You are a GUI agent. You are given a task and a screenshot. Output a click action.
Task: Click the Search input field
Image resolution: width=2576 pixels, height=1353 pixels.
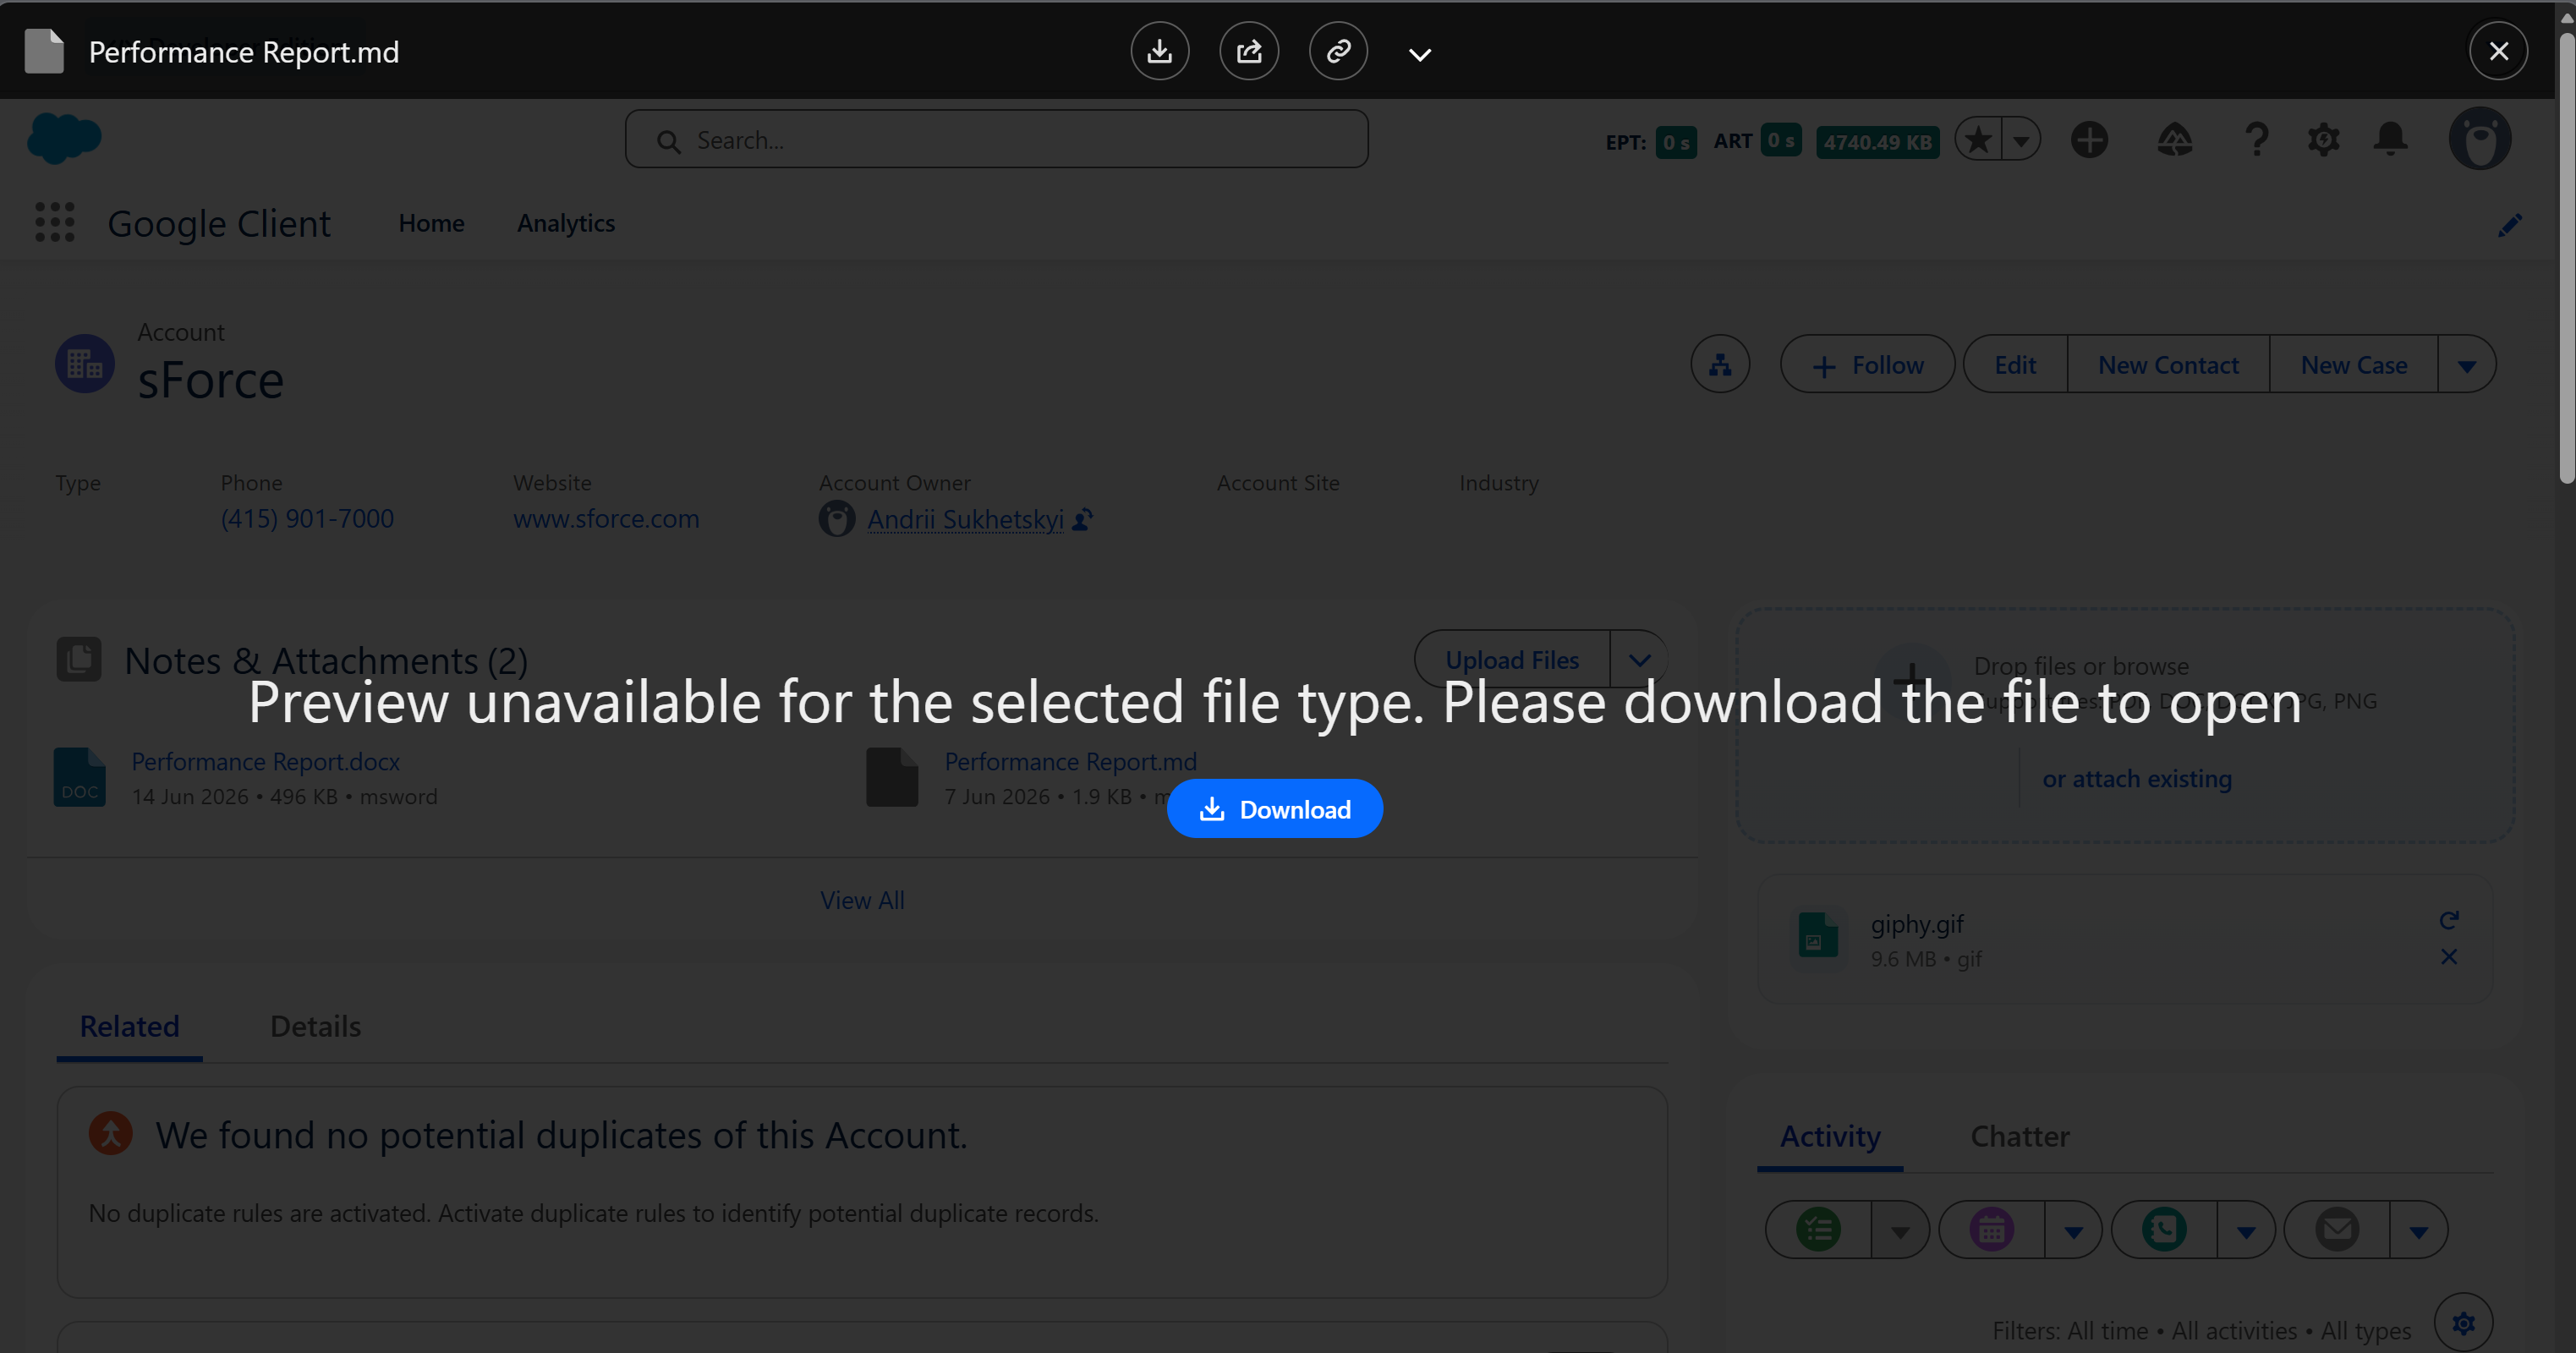(x=997, y=139)
